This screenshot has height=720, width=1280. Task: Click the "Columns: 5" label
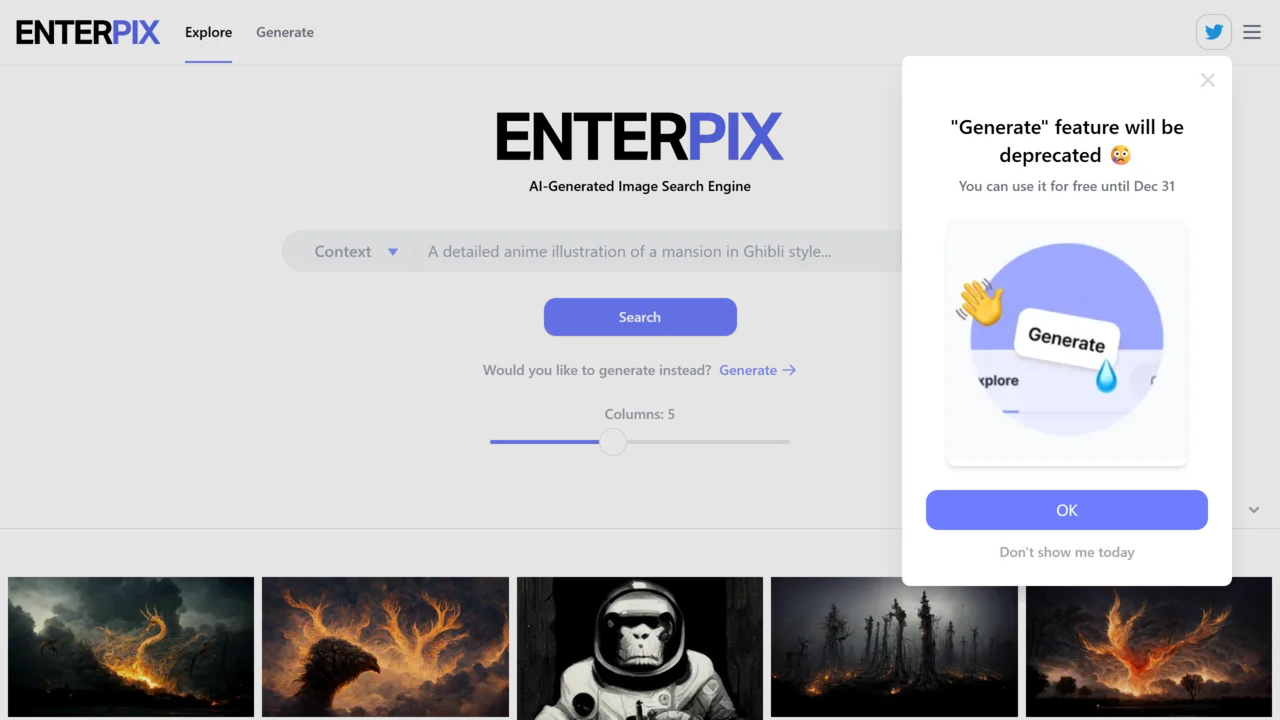coord(640,414)
